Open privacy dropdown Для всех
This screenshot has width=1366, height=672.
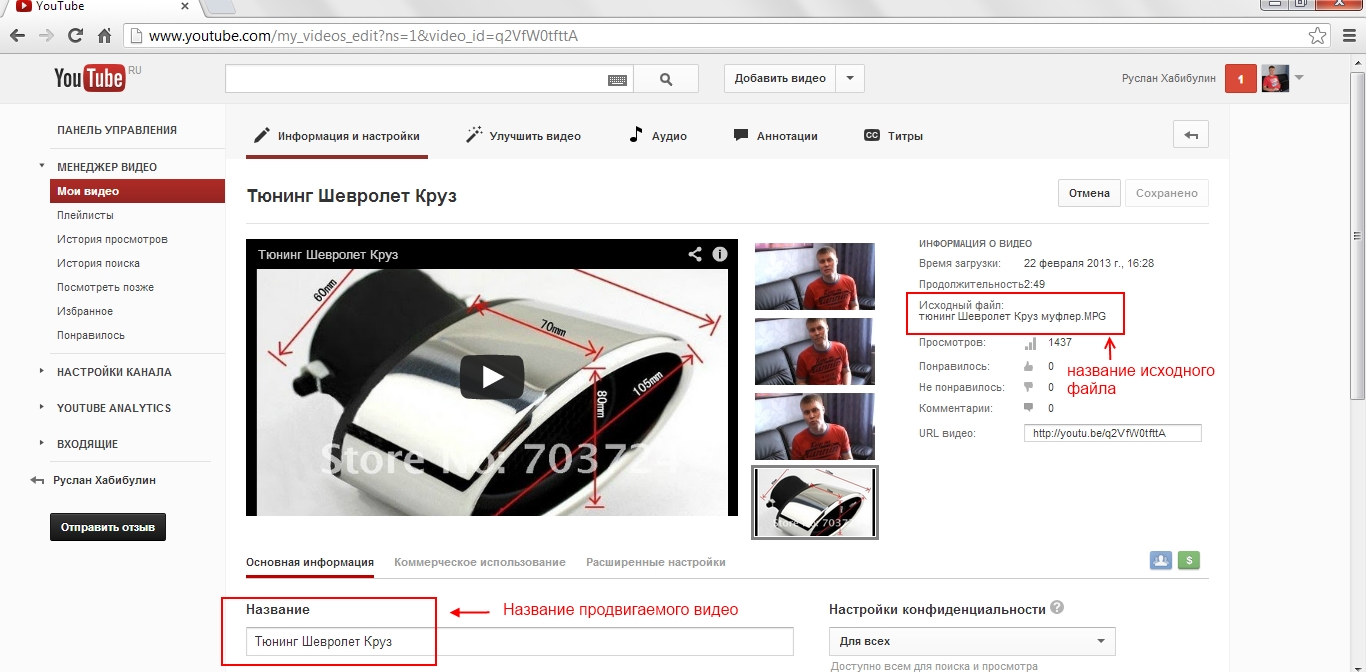(x=972, y=641)
